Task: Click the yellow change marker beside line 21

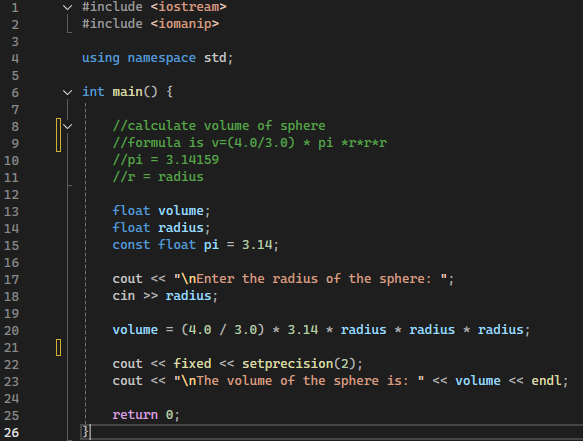Action: tap(58, 347)
